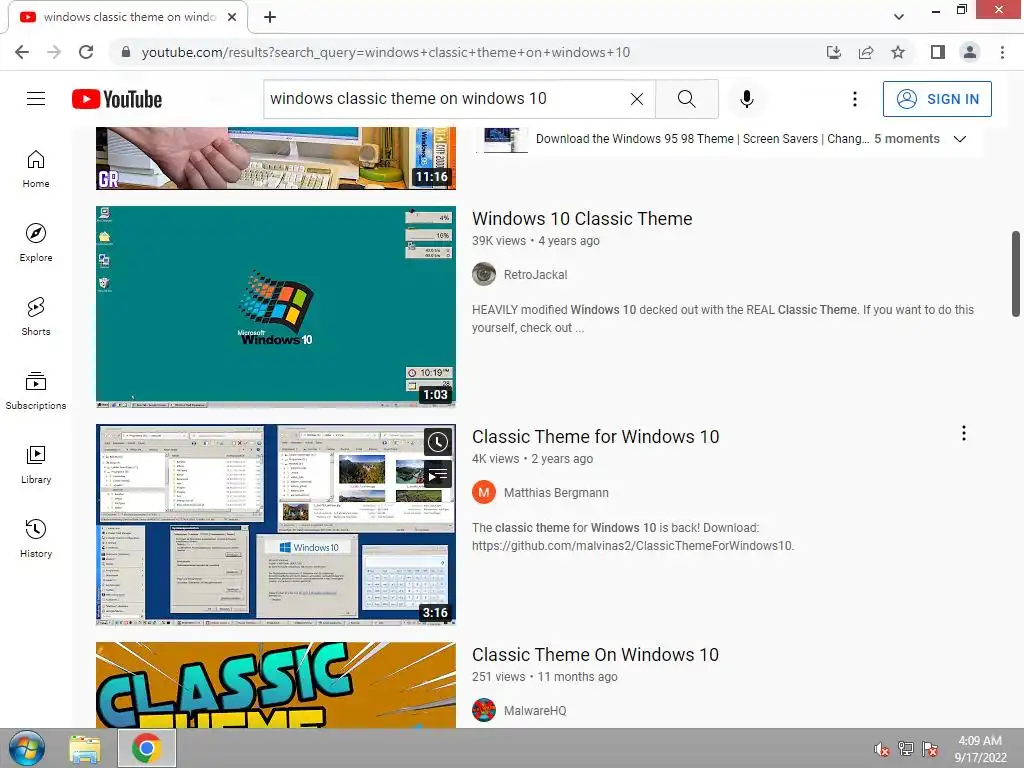Click the Action Center flag tray icon
Viewport: 1024px width, 768px height.
pyautogui.click(x=930, y=749)
